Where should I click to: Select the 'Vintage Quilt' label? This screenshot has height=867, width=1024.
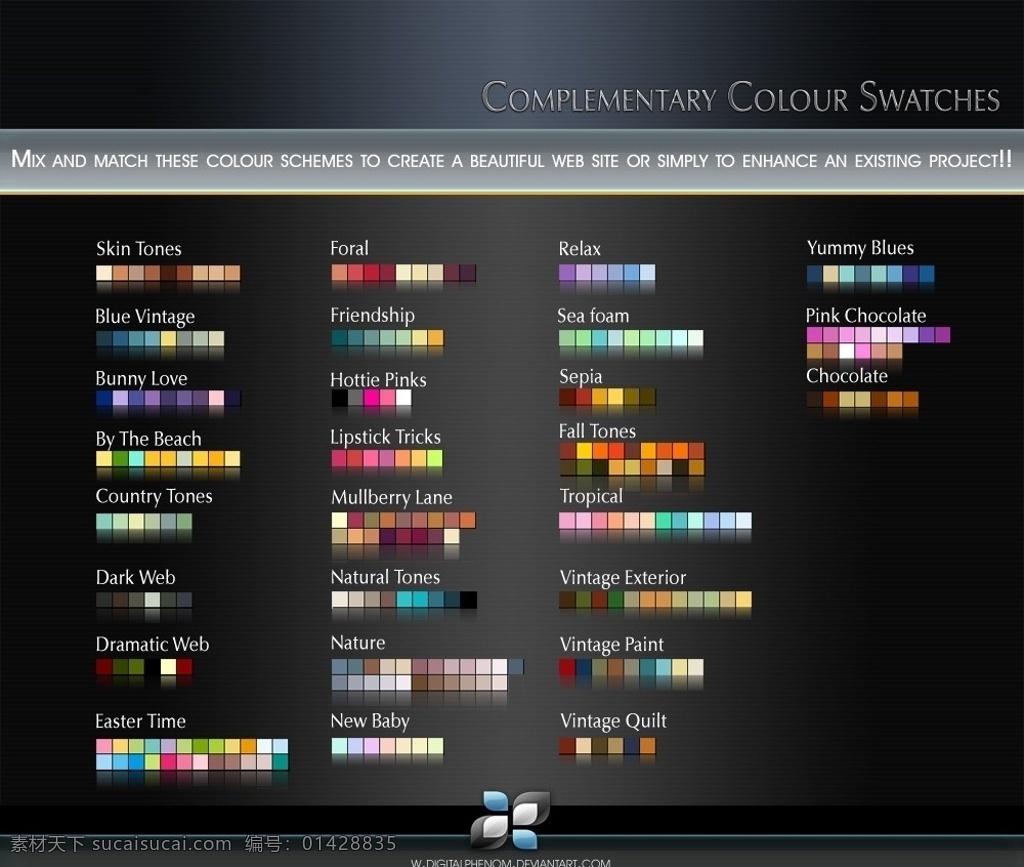click(613, 721)
